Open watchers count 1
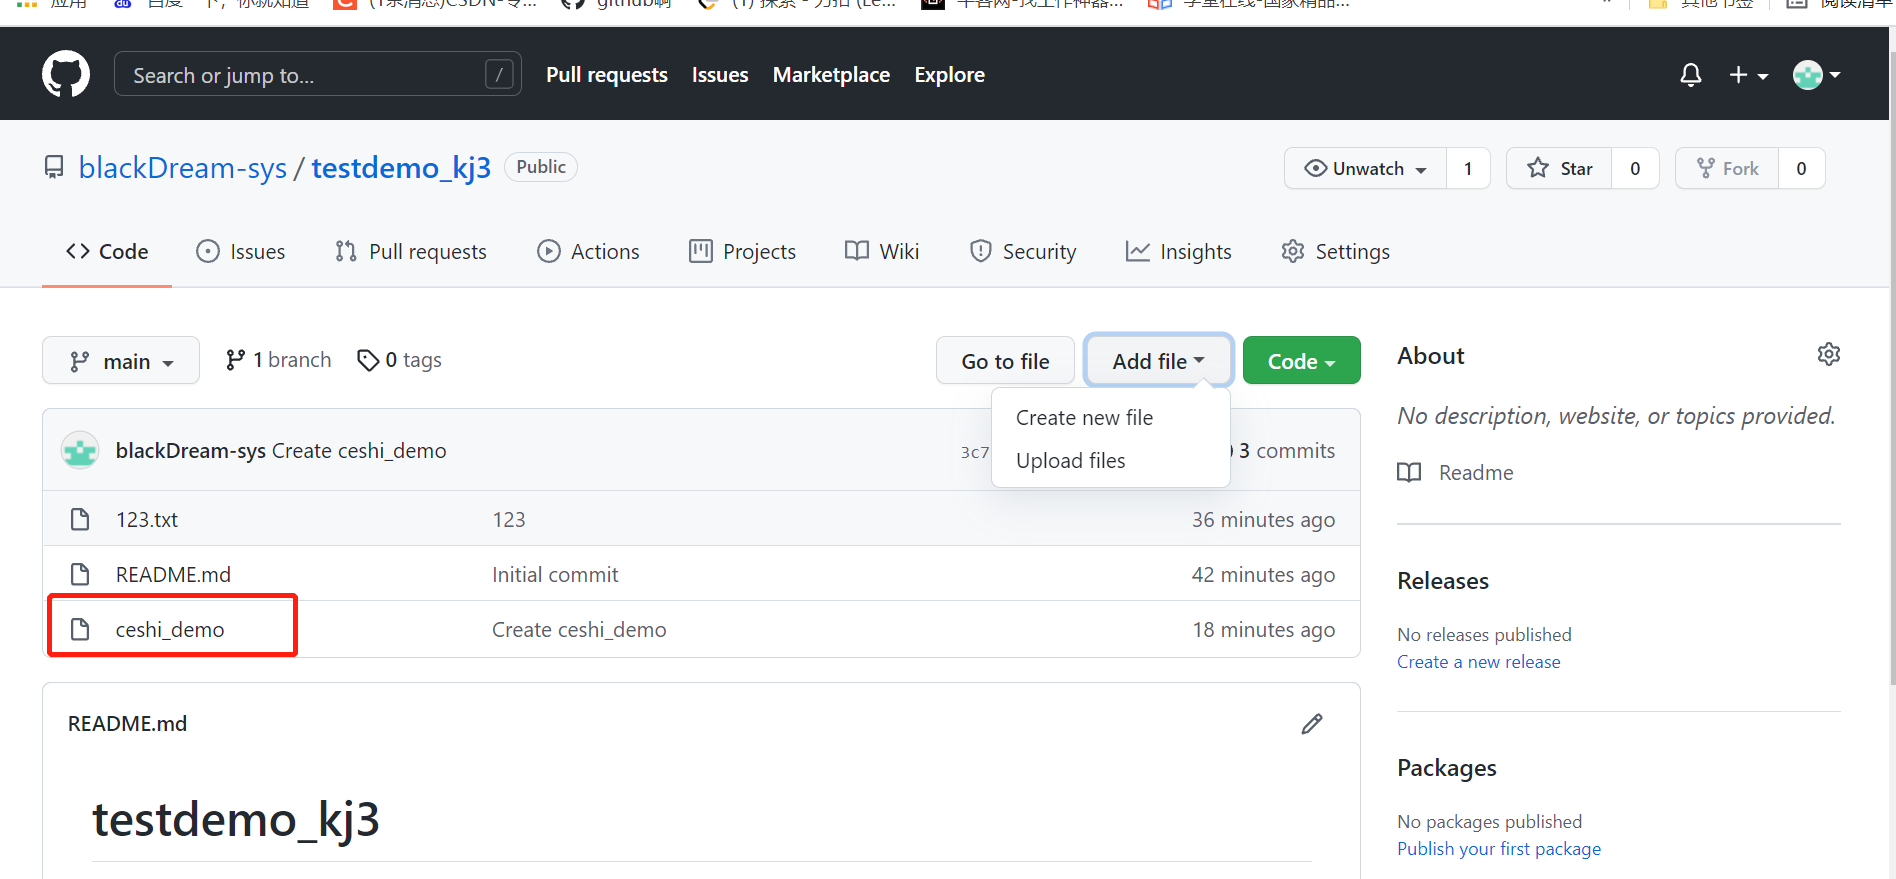This screenshot has width=1896, height=879. pyautogui.click(x=1468, y=168)
